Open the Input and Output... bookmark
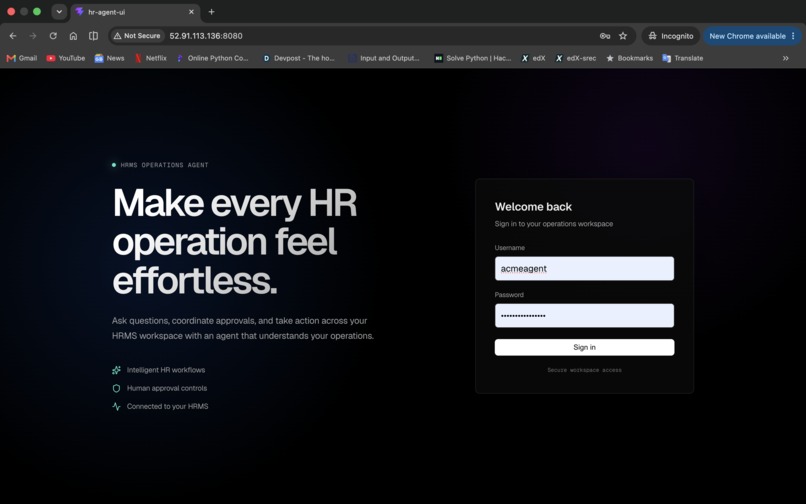806x504 pixels. [384, 58]
